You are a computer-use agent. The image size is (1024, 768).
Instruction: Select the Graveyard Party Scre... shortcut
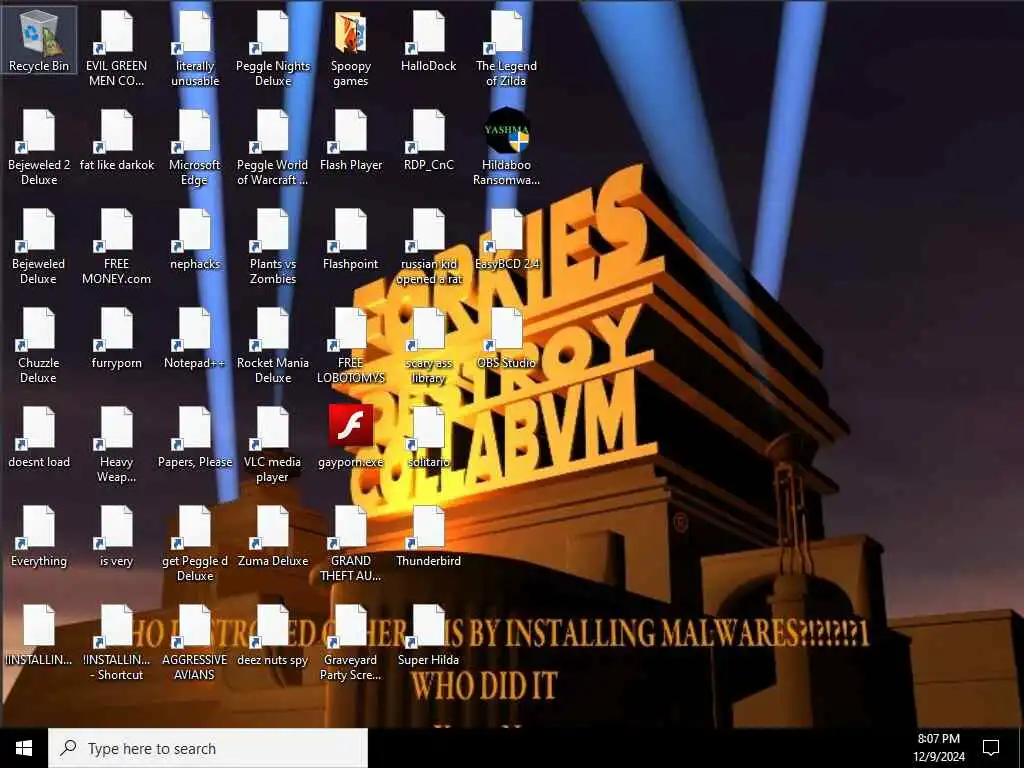click(x=351, y=643)
